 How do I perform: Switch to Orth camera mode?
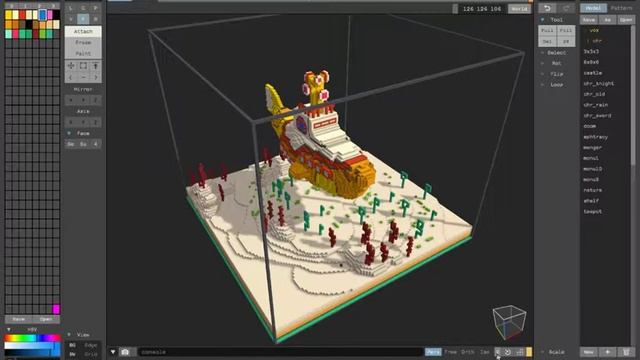[467, 352]
